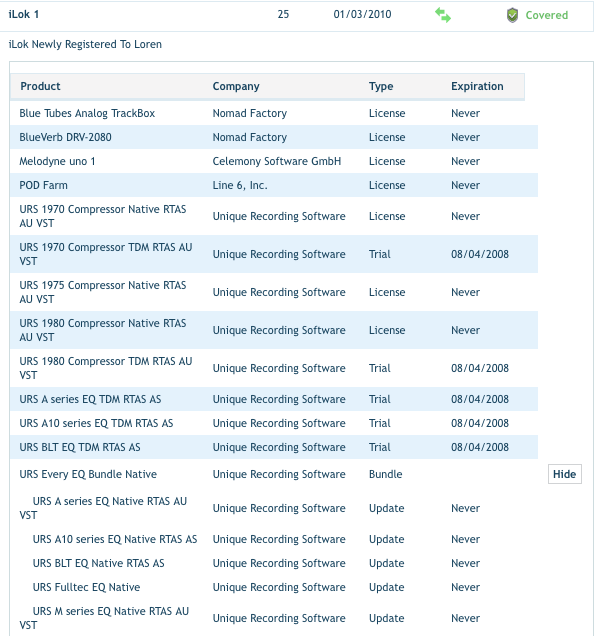Click the Covered shield icon
Screen dimensions: 595x636
(512, 15)
